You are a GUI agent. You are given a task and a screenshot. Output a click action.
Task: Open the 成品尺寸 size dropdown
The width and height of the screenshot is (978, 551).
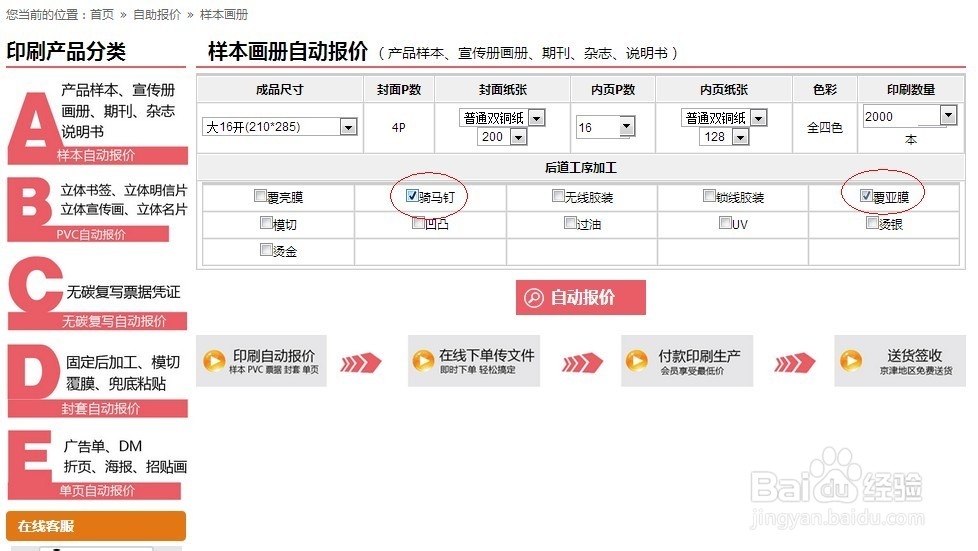coord(279,127)
